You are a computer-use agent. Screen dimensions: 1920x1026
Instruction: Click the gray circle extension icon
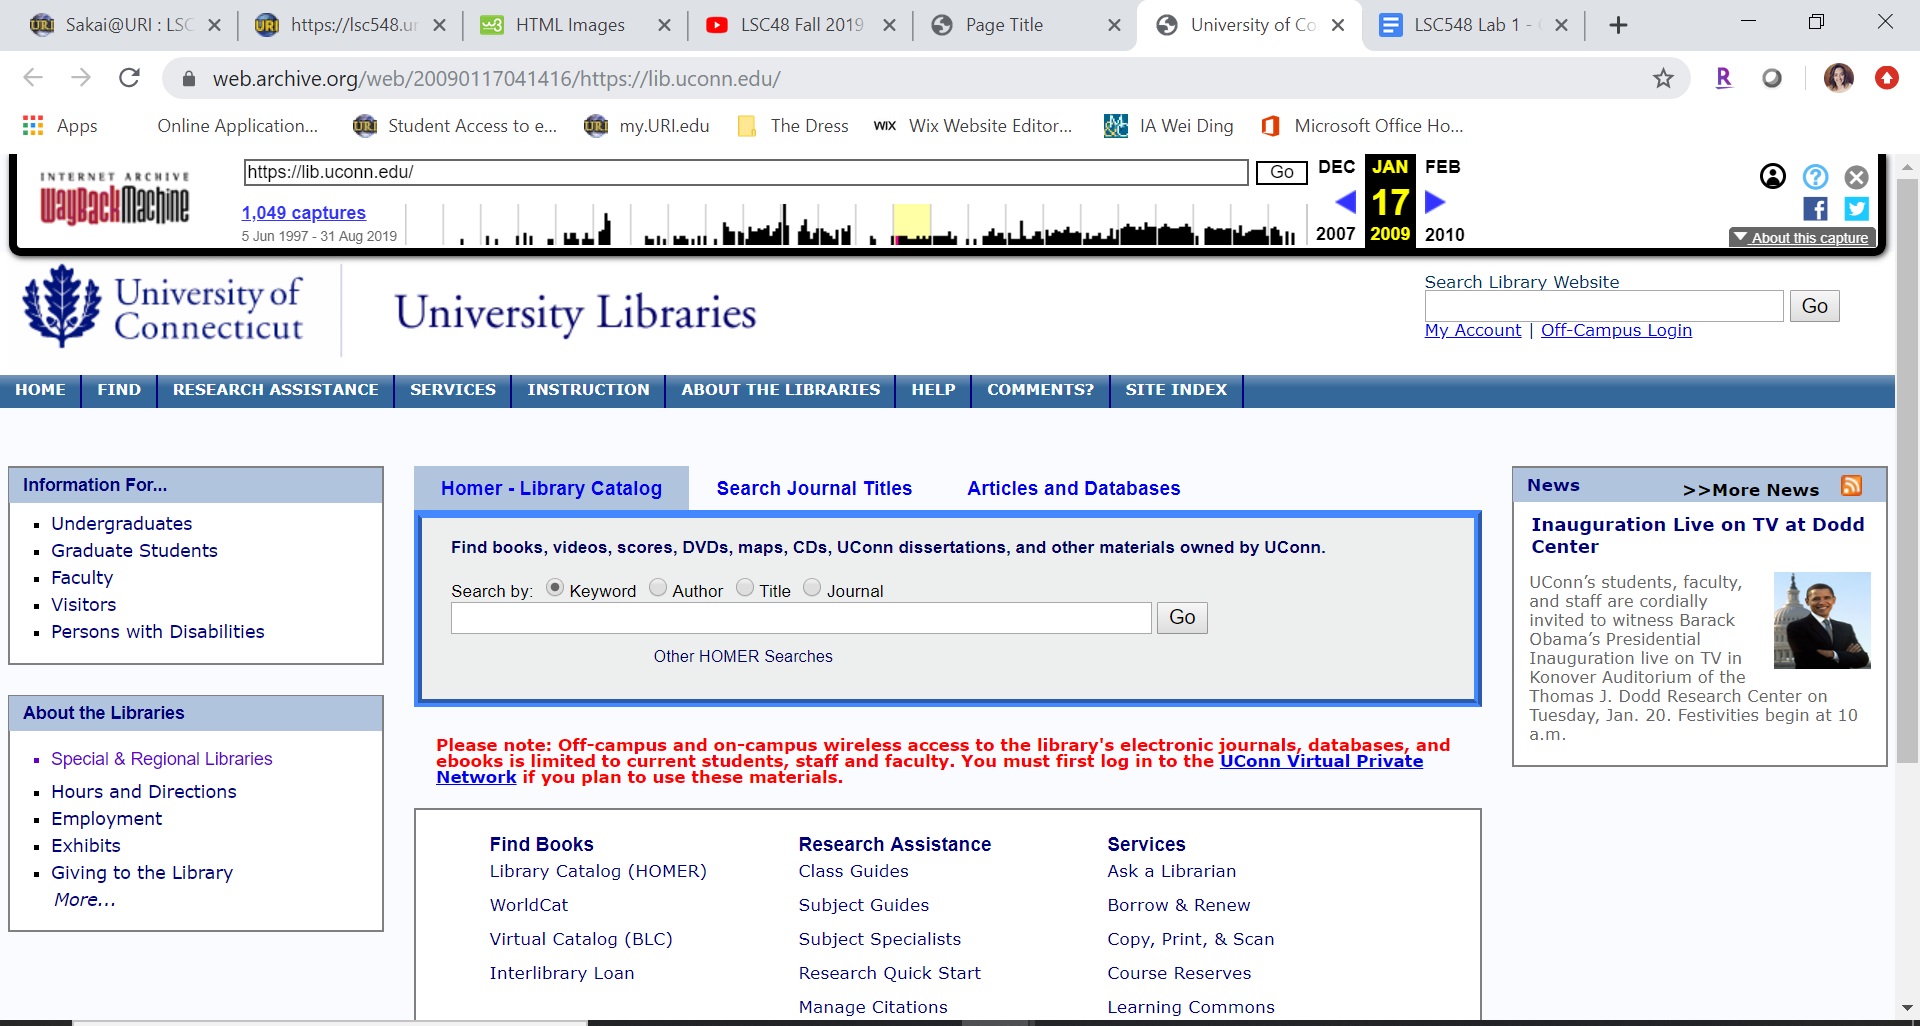[x=1772, y=78]
